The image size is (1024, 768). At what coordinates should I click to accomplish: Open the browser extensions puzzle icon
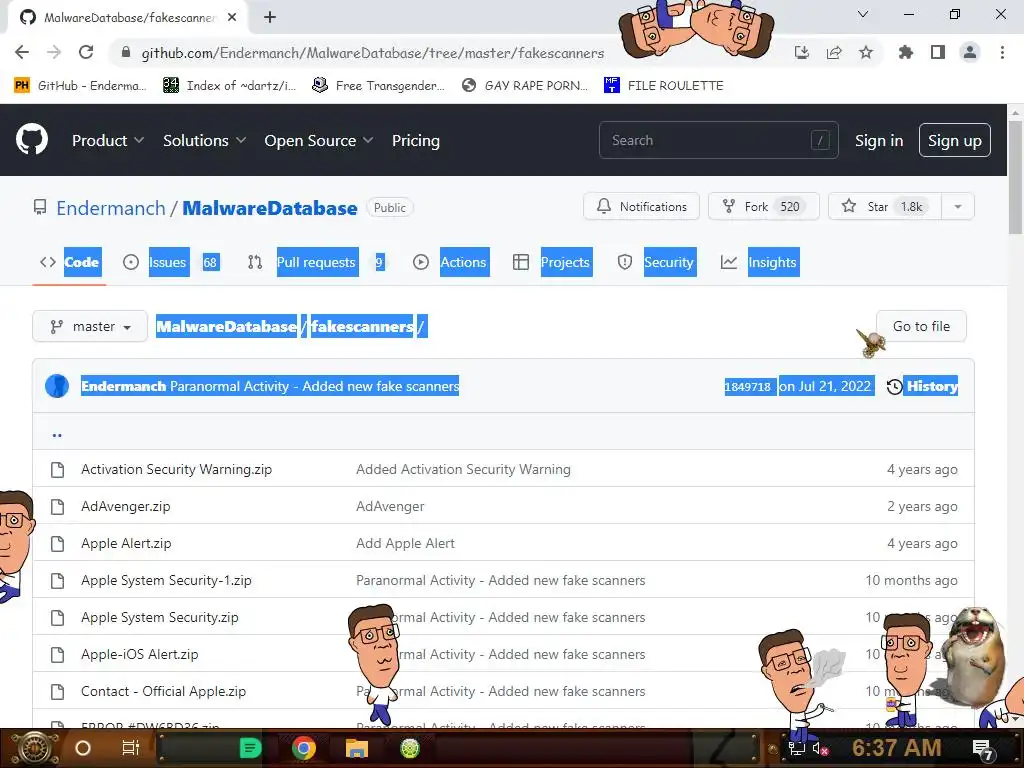pos(906,52)
